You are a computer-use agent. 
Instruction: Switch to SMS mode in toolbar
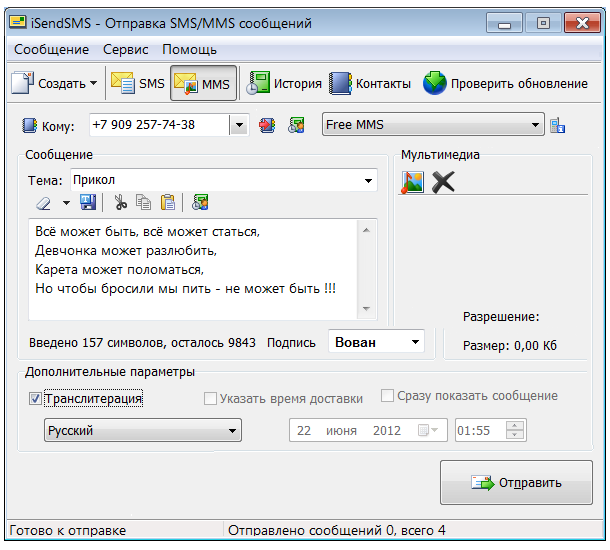click(138, 83)
